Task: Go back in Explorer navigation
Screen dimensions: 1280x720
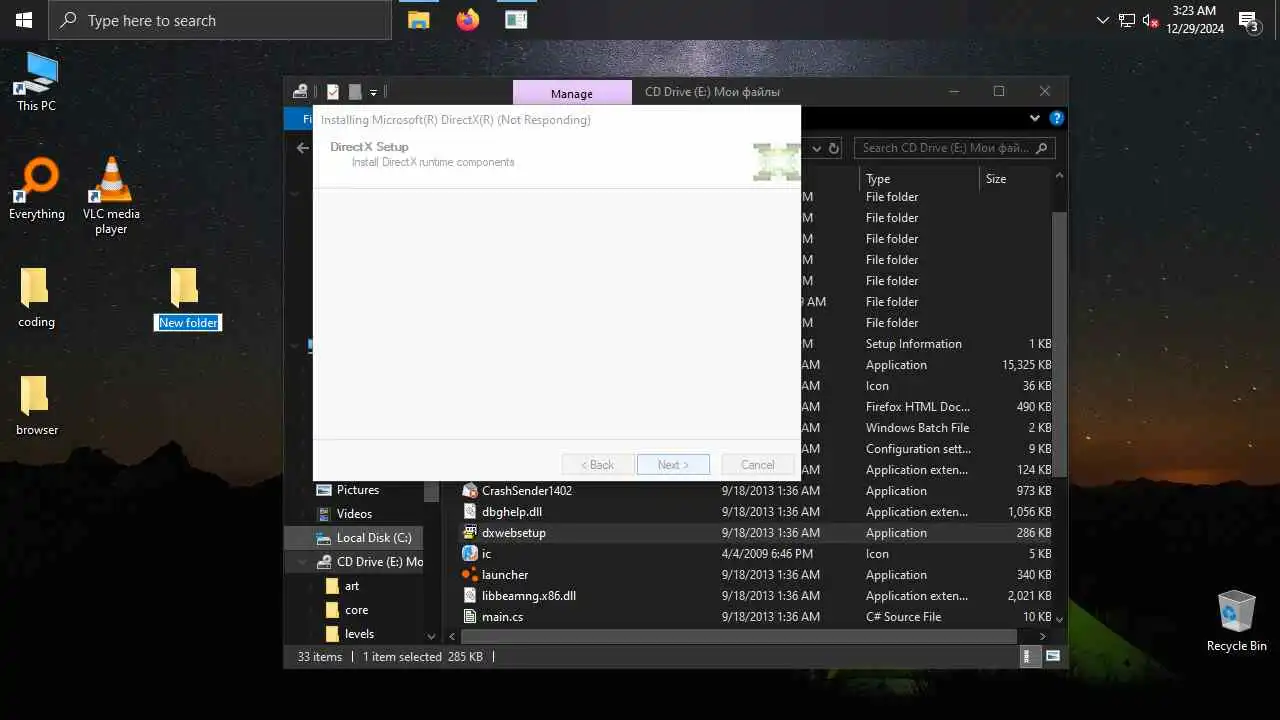Action: 303,148
